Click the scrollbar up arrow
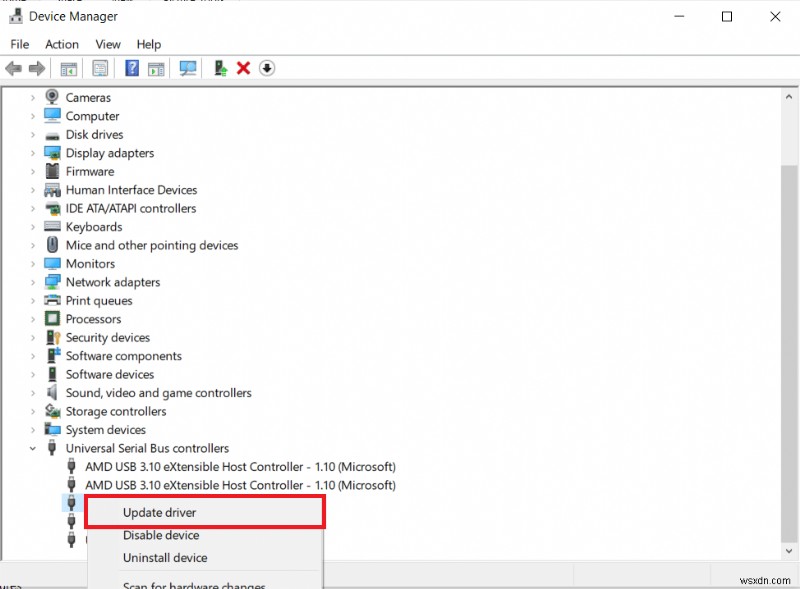800x589 pixels. (789, 96)
